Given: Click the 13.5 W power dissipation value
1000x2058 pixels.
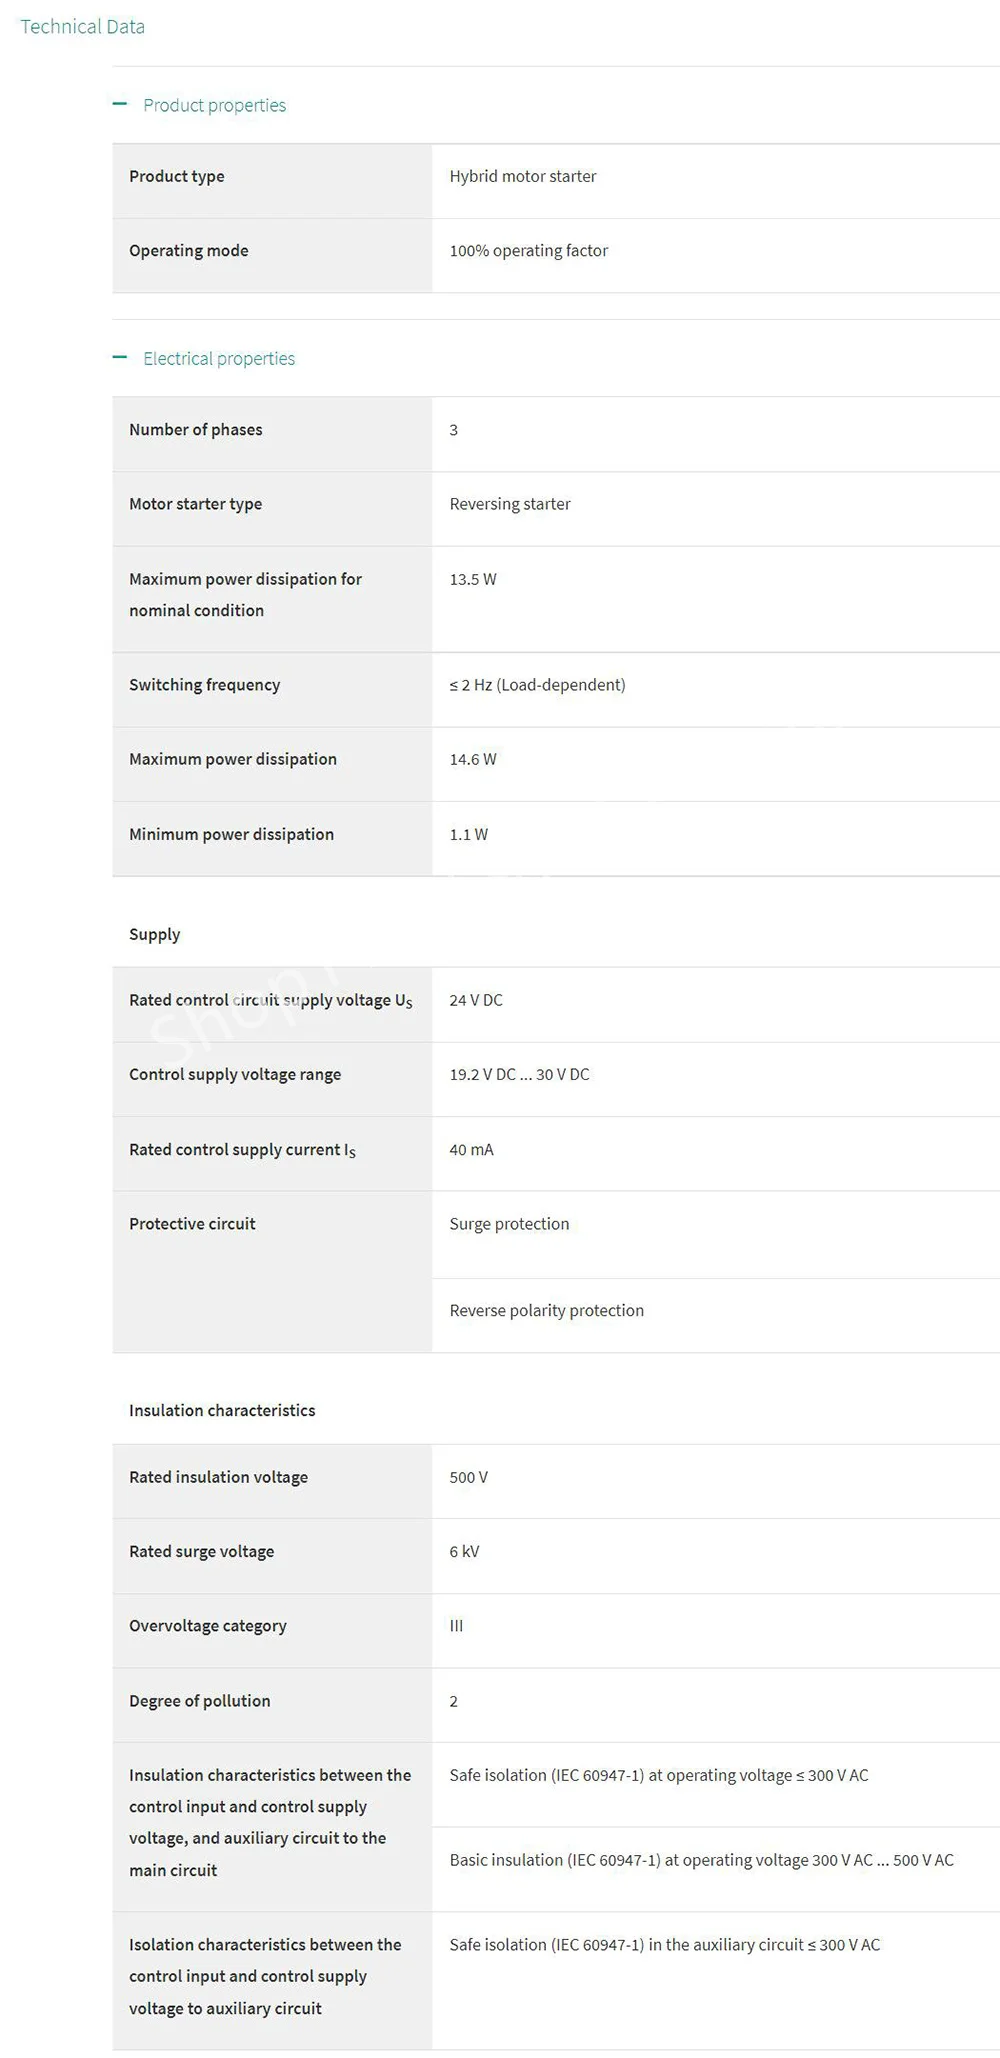Looking at the screenshot, I should [x=472, y=579].
